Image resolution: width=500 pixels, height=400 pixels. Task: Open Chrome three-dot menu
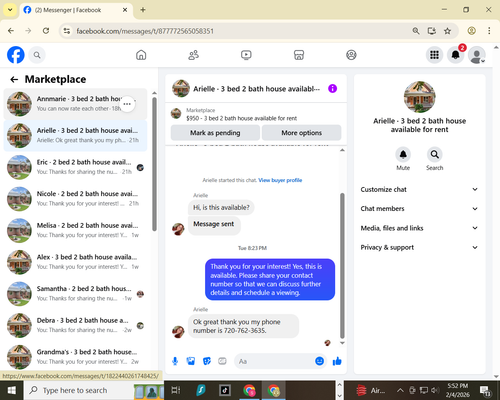pyautogui.click(x=489, y=31)
